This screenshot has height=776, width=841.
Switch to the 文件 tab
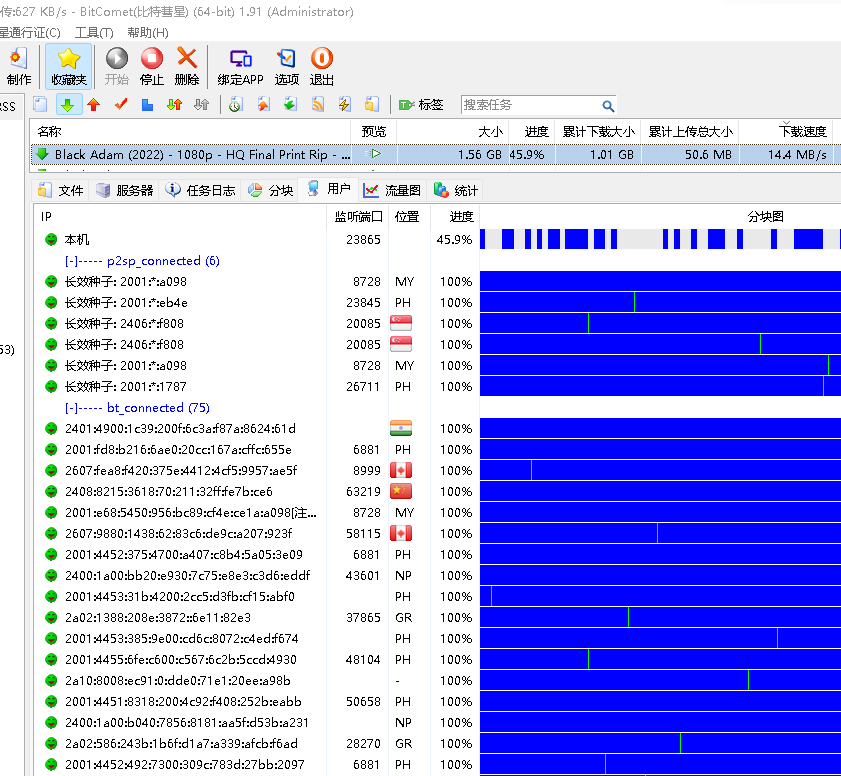(x=61, y=190)
